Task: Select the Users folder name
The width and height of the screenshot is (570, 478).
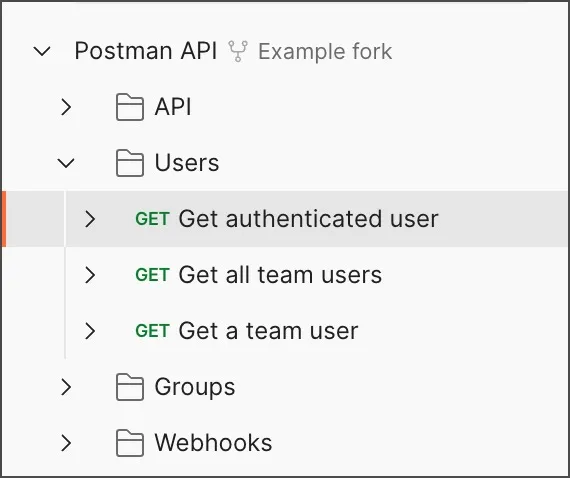Action: click(x=187, y=163)
